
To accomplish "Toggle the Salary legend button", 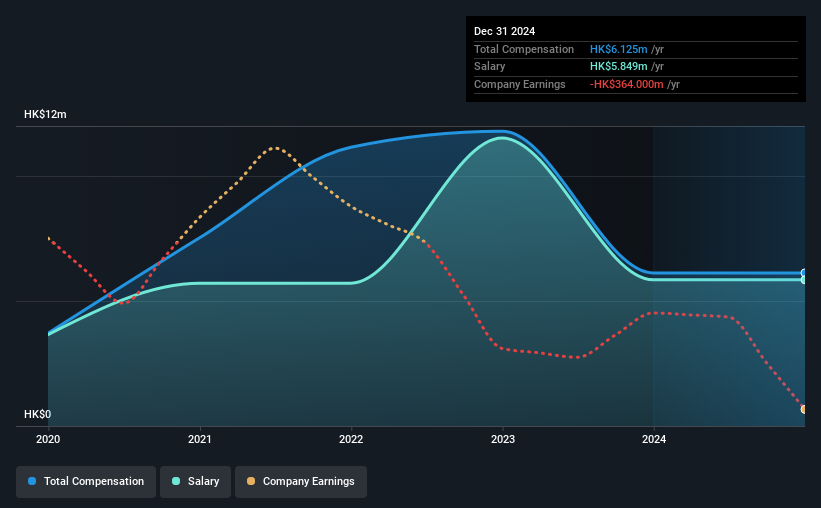I will pos(195,481).
